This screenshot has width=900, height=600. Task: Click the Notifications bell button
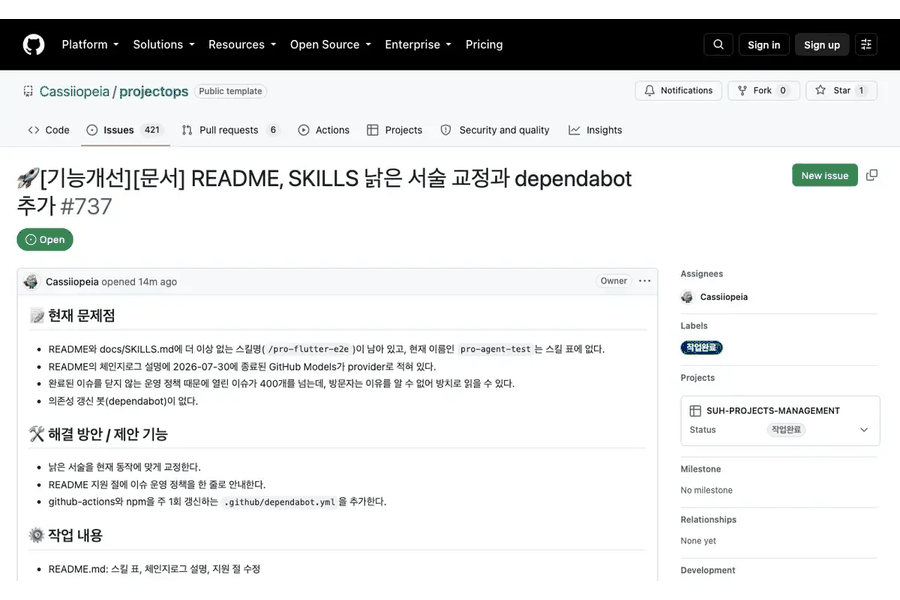coord(678,91)
